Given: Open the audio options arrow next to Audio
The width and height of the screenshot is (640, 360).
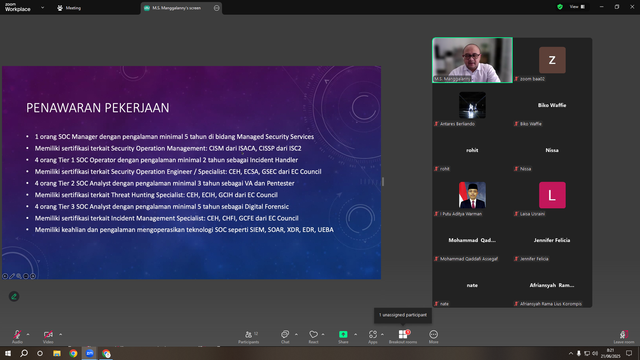Looking at the screenshot, I should tap(28, 334).
